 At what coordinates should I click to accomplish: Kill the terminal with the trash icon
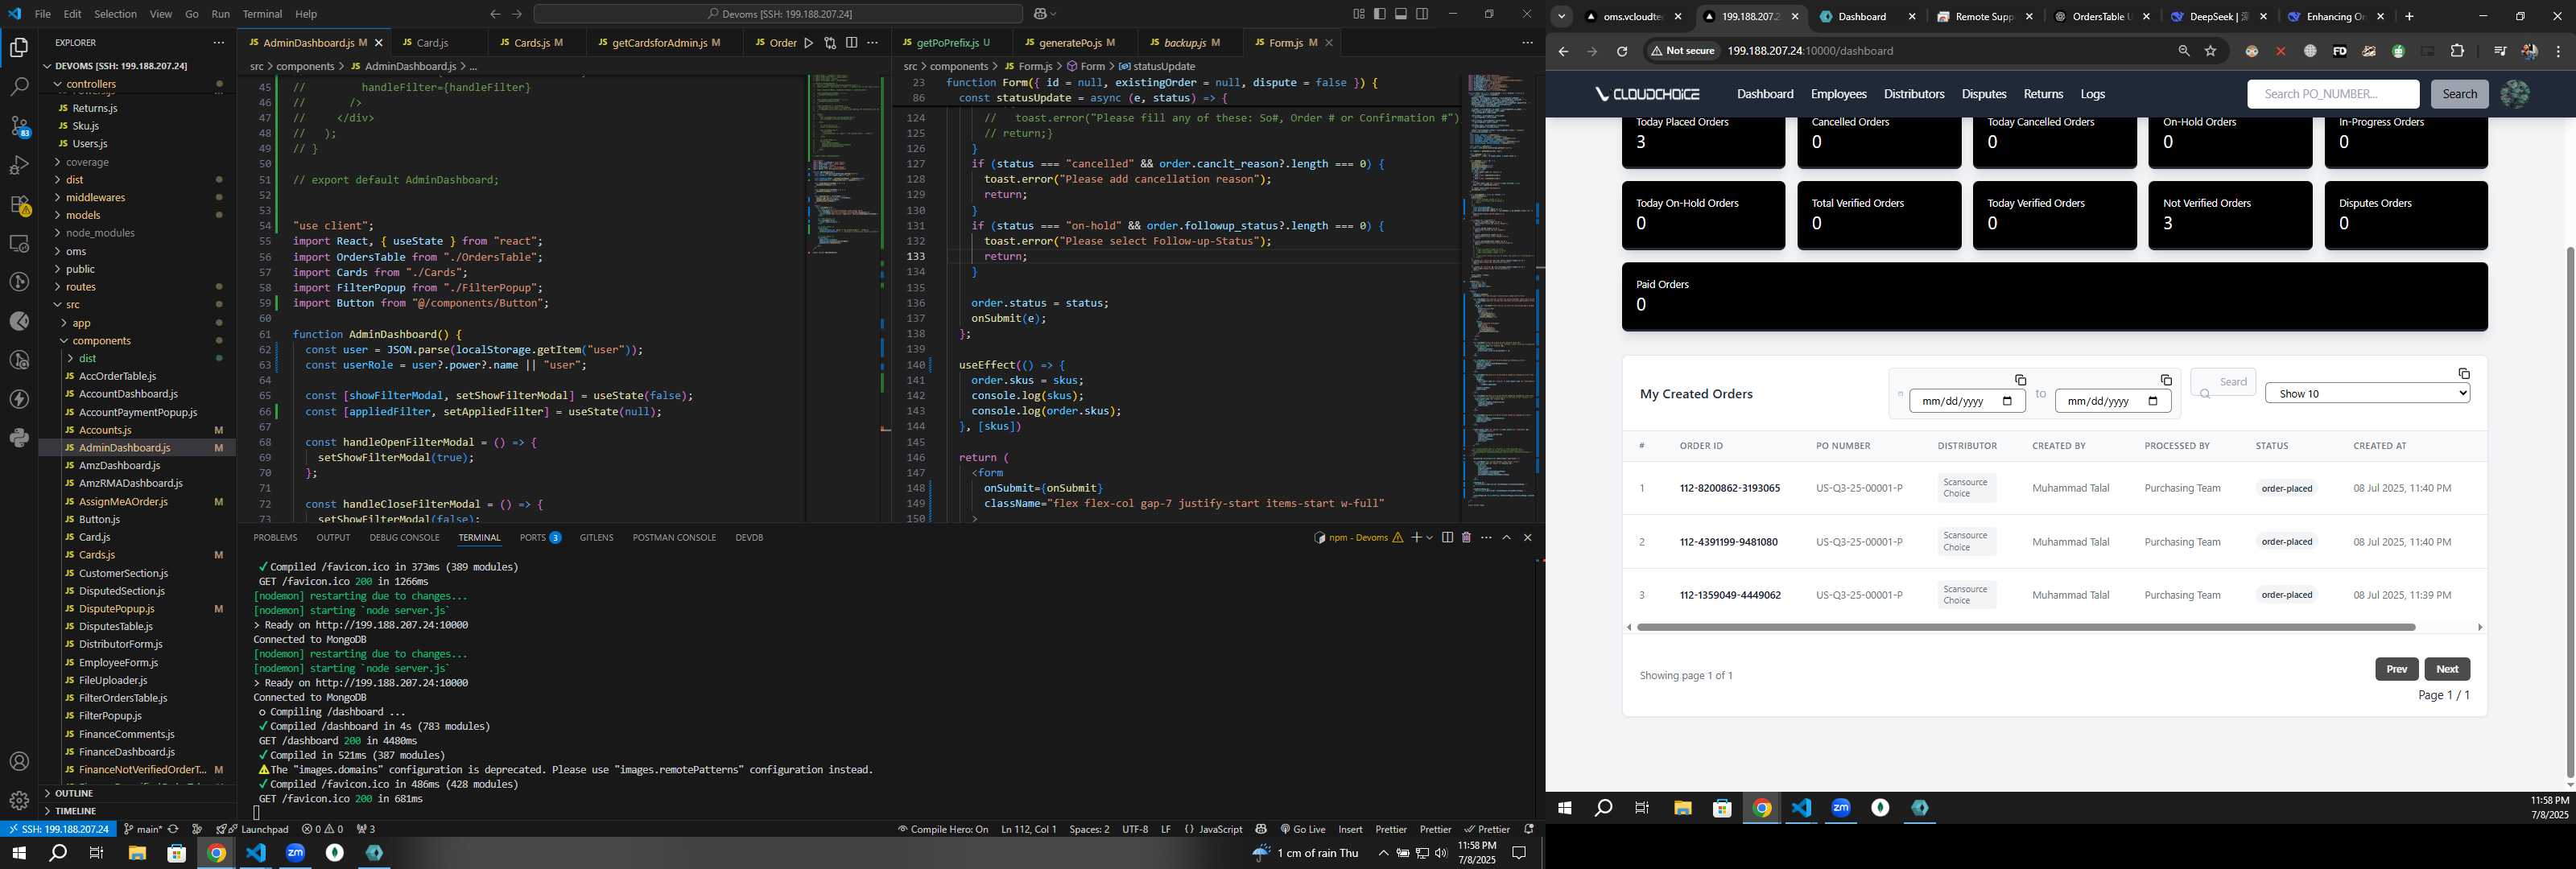click(1466, 537)
